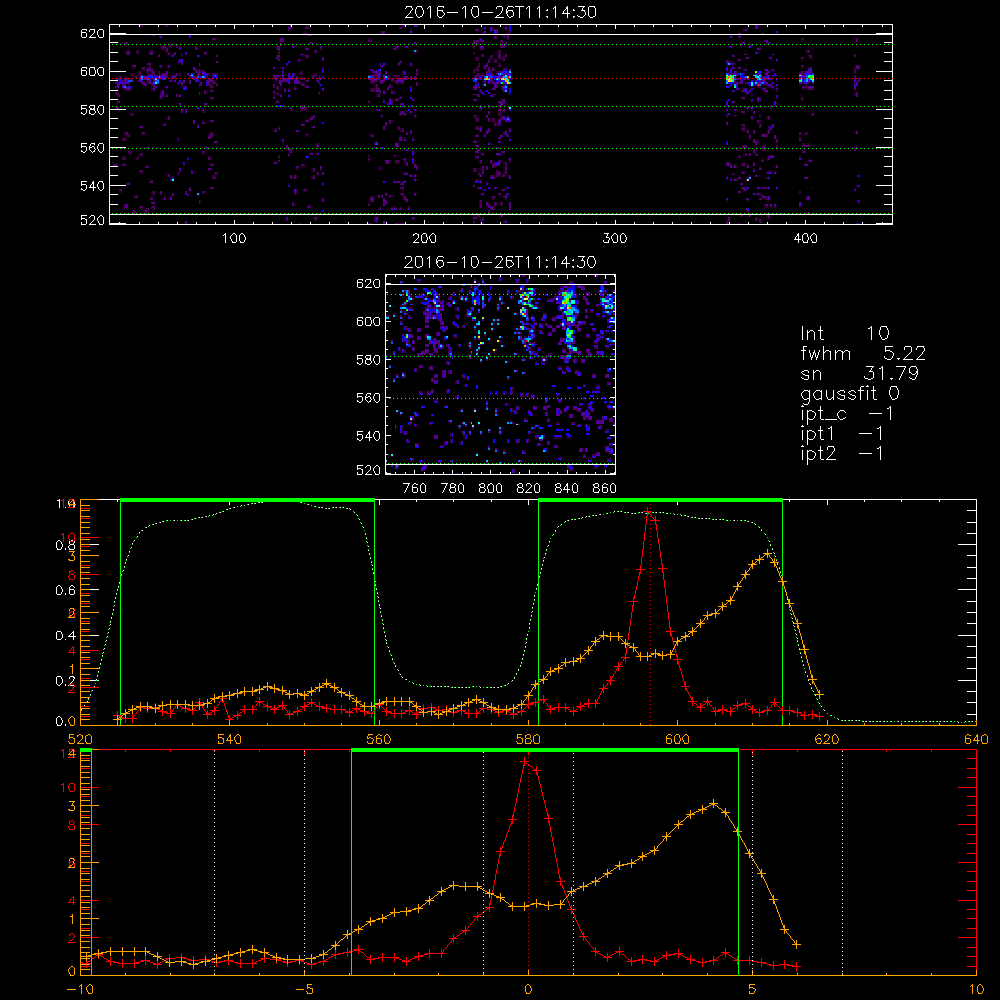The width and height of the screenshot is (1000, 1000).
Task: Click the red curve peak near 596 in profile plot
Action: [x=649, y=510]
